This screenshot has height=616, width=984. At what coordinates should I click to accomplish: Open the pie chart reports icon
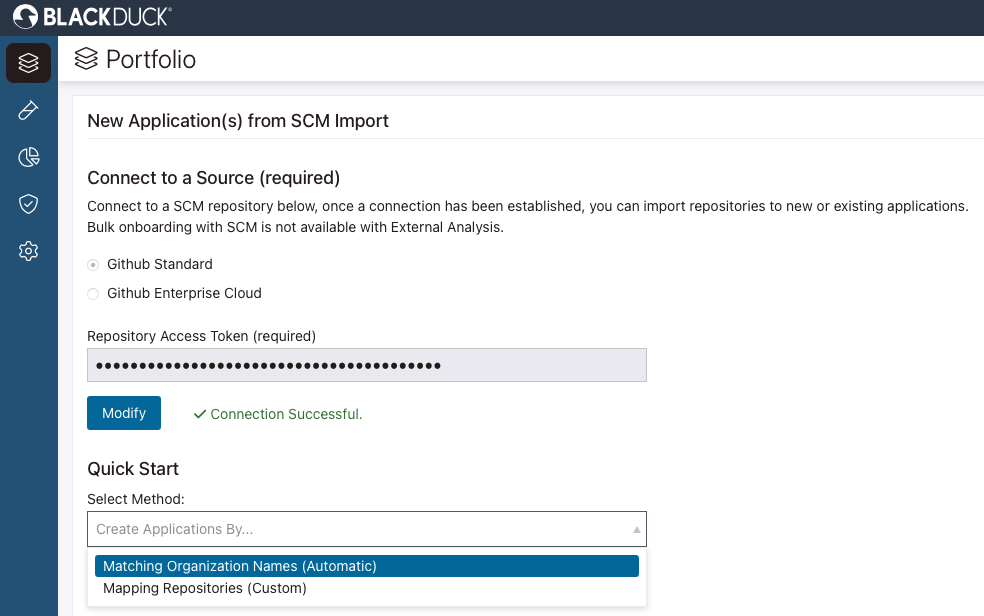tap(28, 157)
